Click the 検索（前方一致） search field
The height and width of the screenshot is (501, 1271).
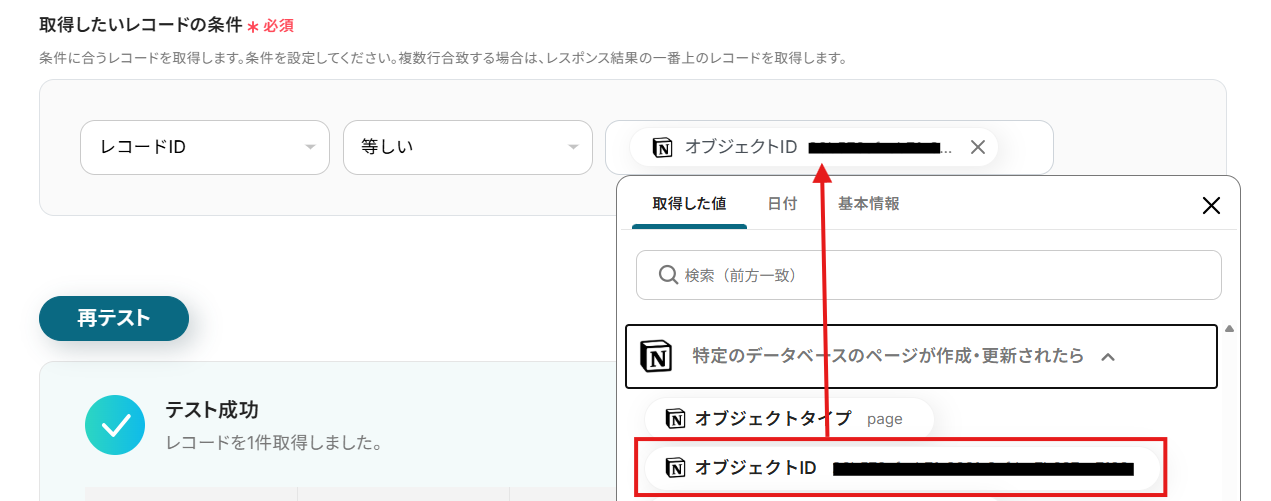tap(929, 275)
